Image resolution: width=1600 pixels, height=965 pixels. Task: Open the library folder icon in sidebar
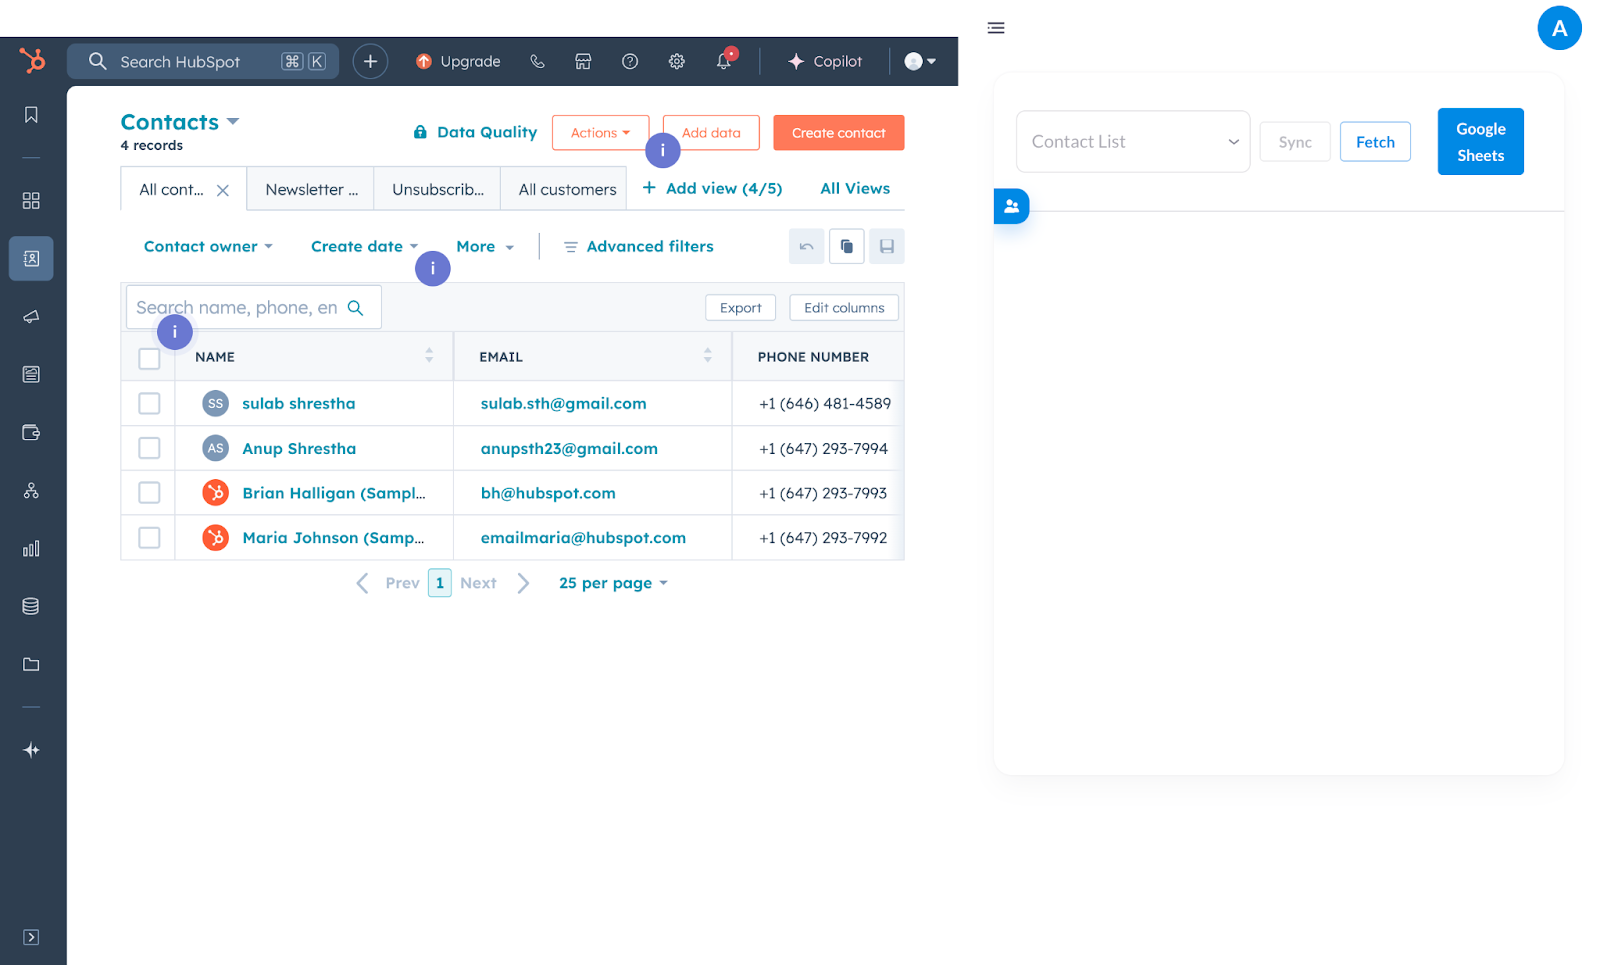pyautogui.click(x=31, y=664)
